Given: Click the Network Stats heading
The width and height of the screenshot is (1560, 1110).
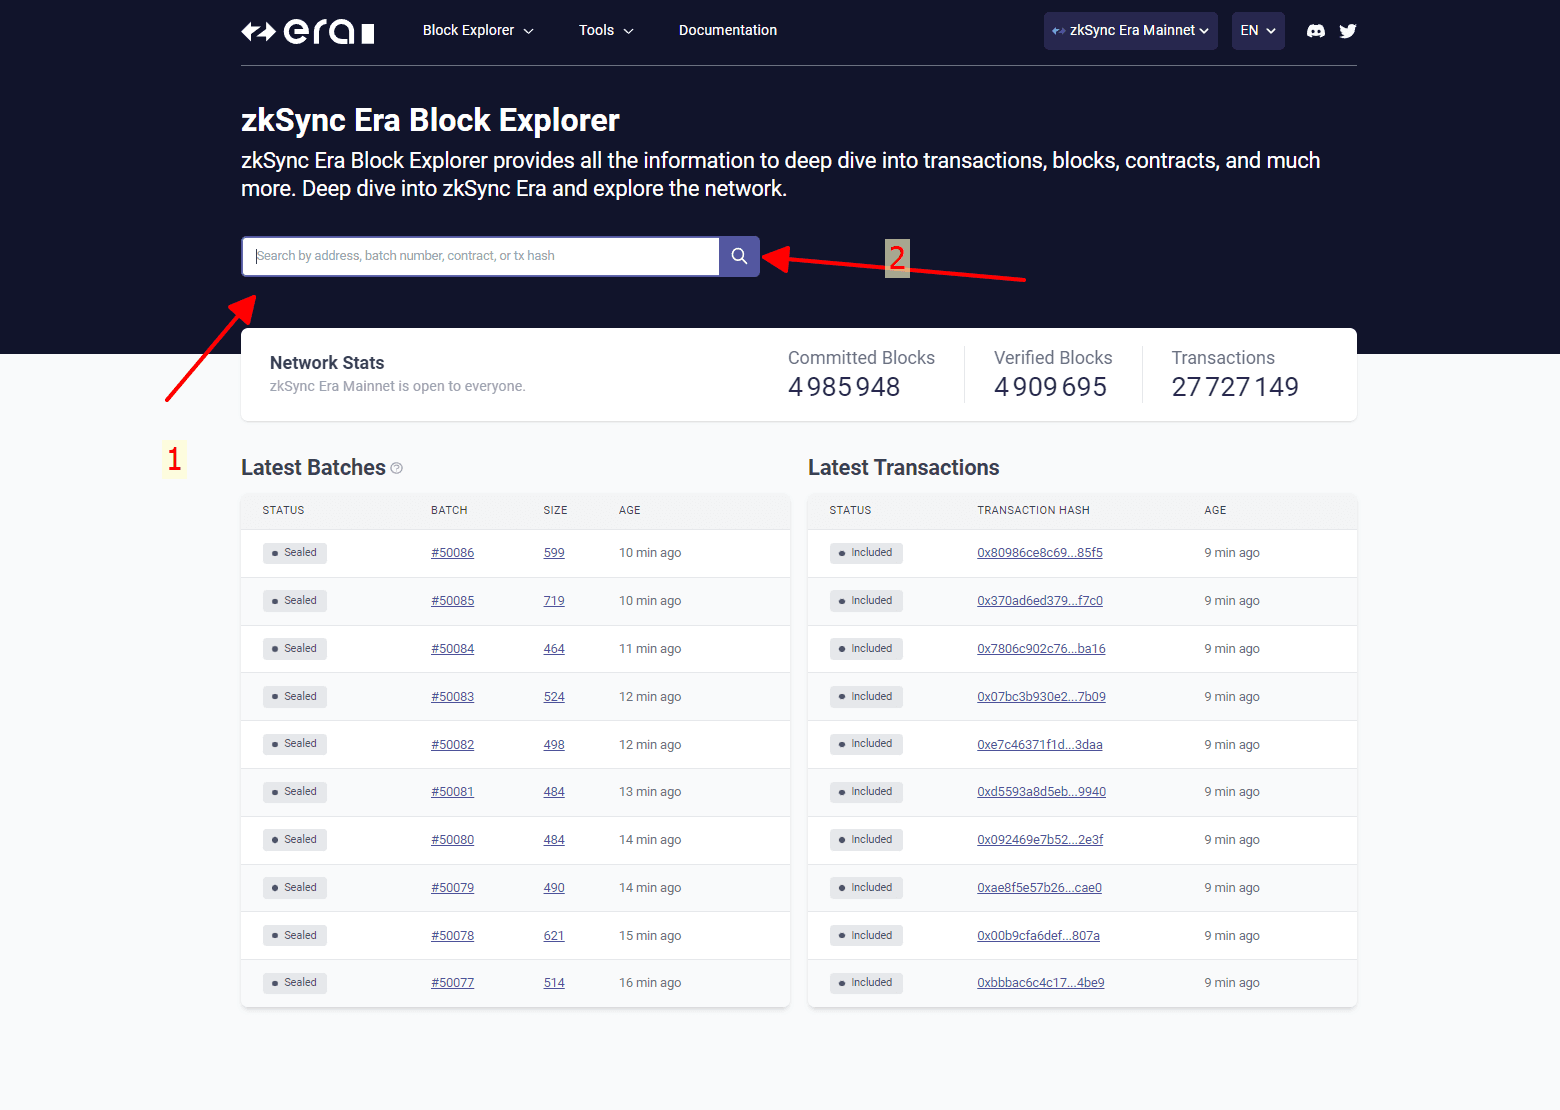Looking at the screenshot, I should click(x=327, y=363).
